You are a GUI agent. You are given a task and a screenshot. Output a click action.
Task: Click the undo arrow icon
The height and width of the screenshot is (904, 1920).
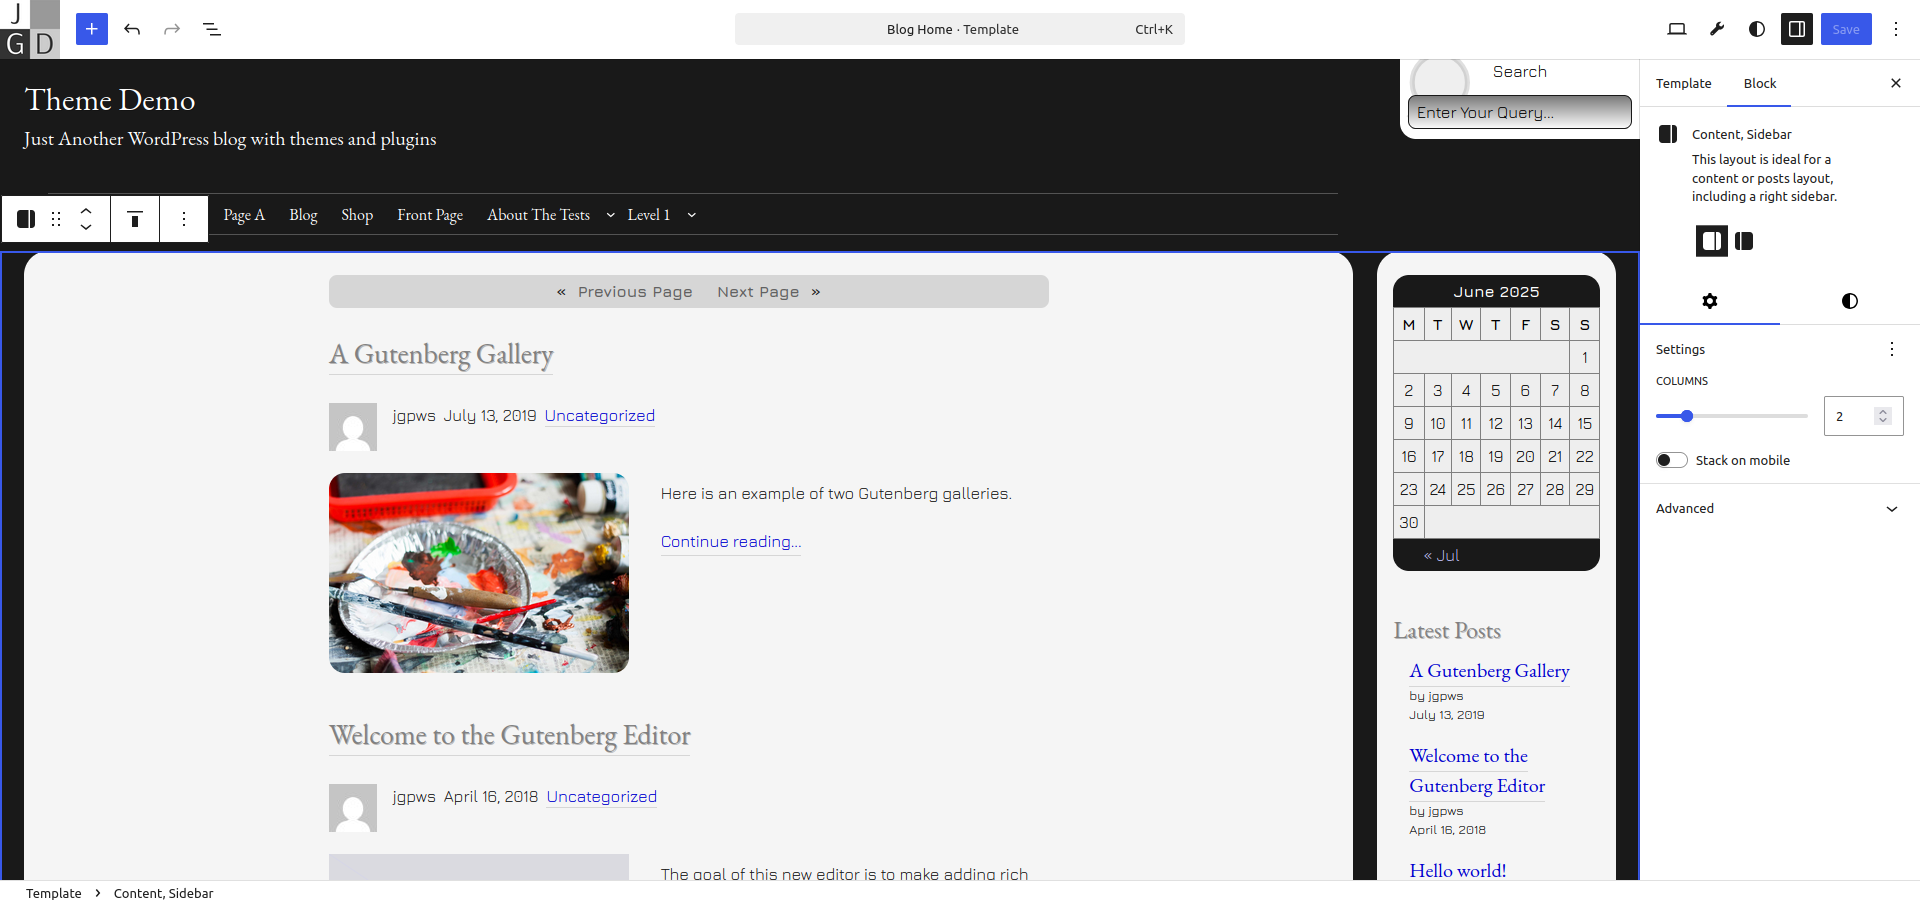pos(132,29)
